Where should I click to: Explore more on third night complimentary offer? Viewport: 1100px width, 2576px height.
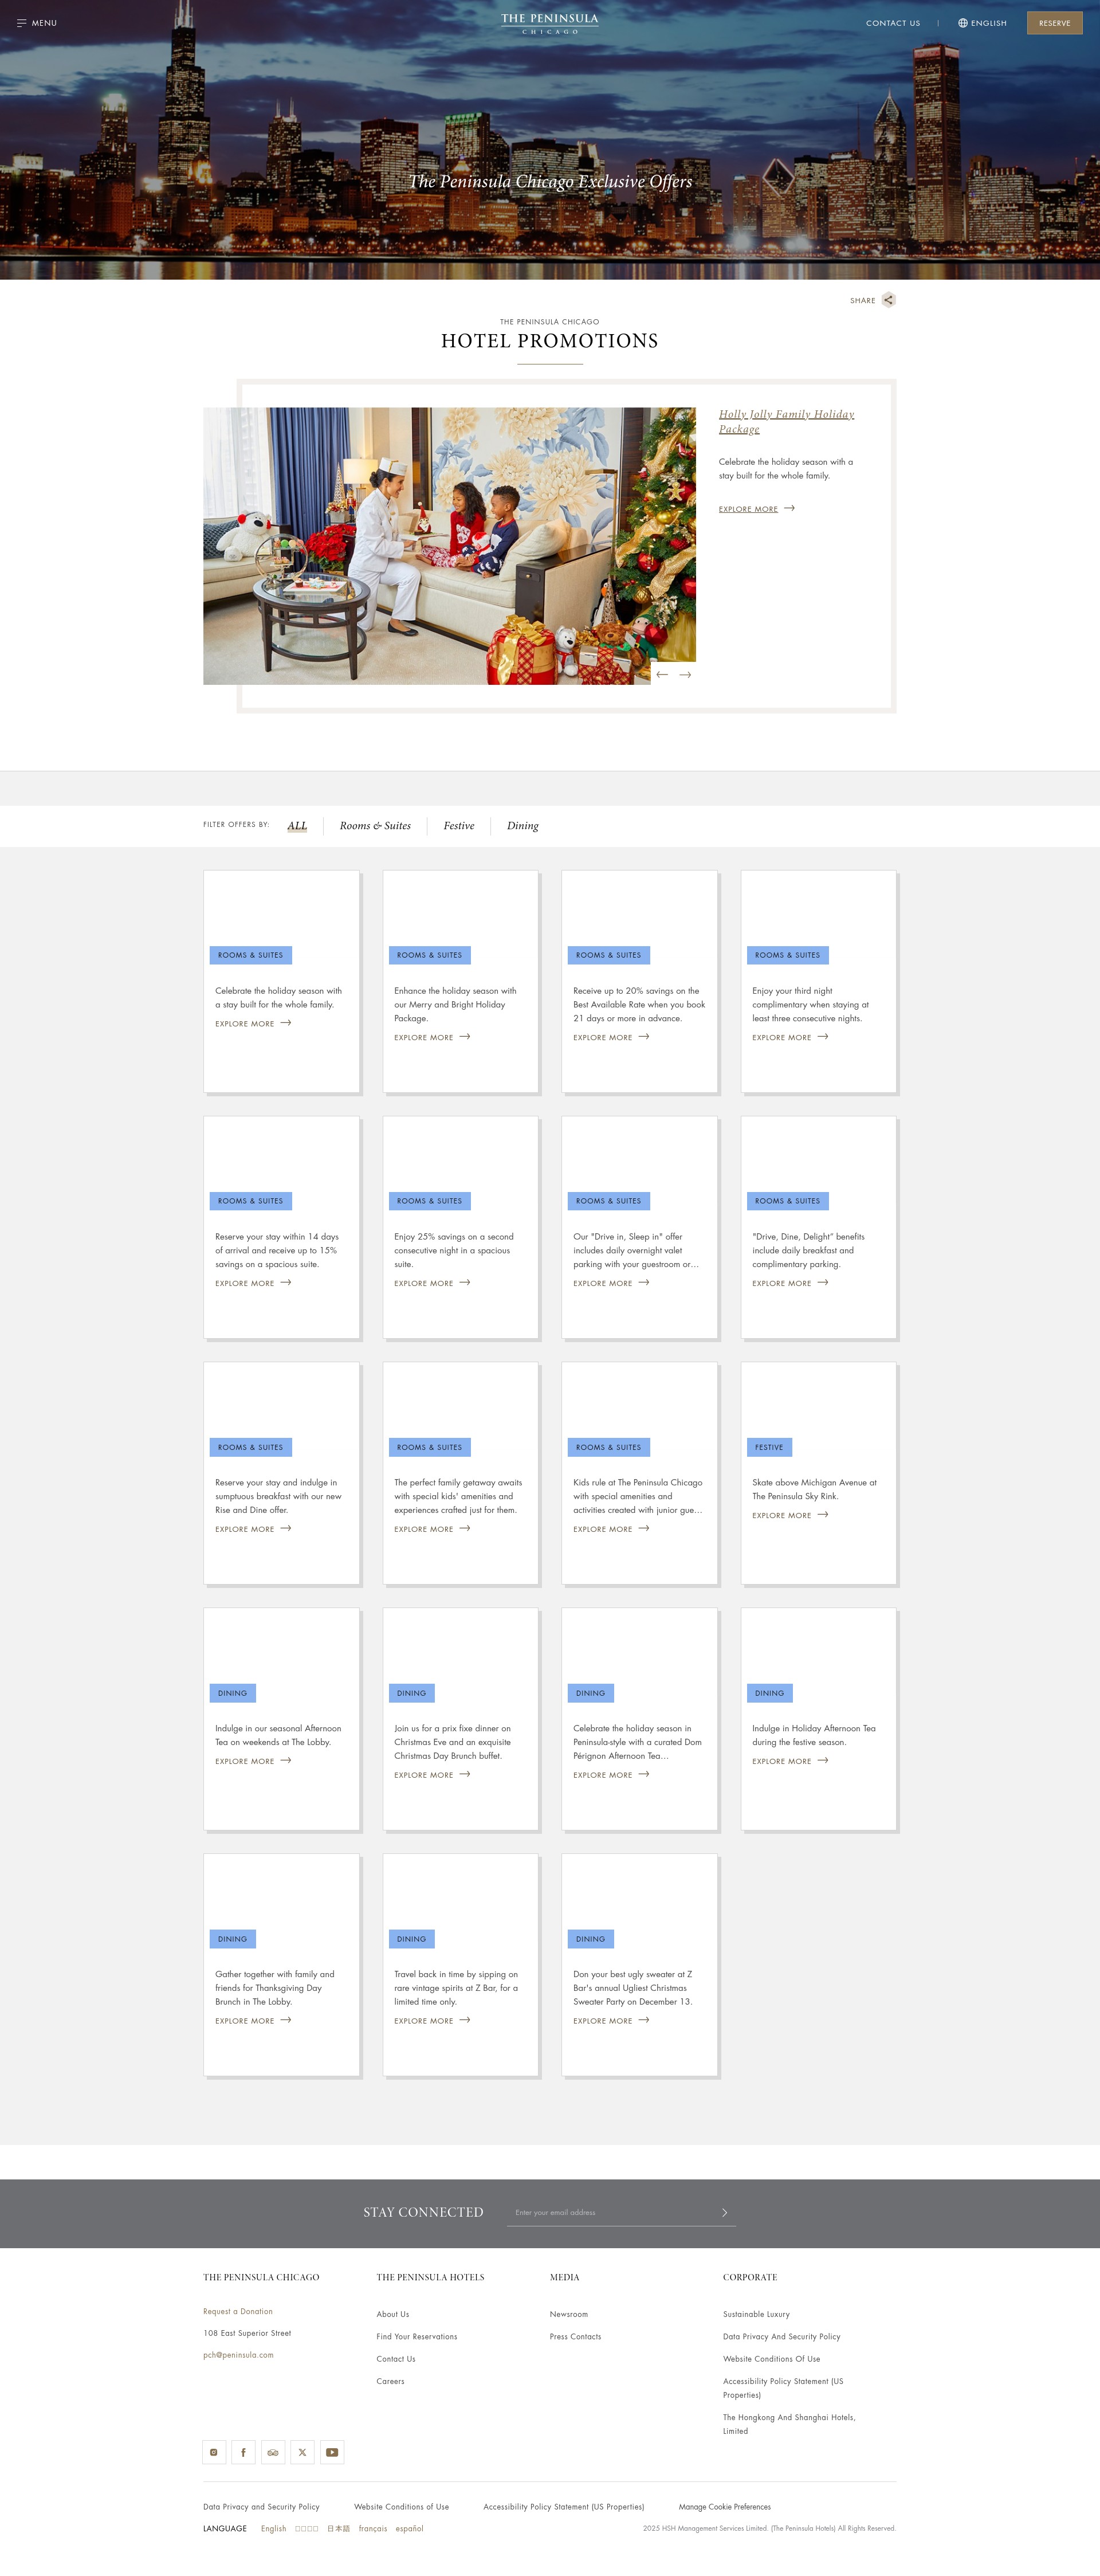coord(790,1037)
